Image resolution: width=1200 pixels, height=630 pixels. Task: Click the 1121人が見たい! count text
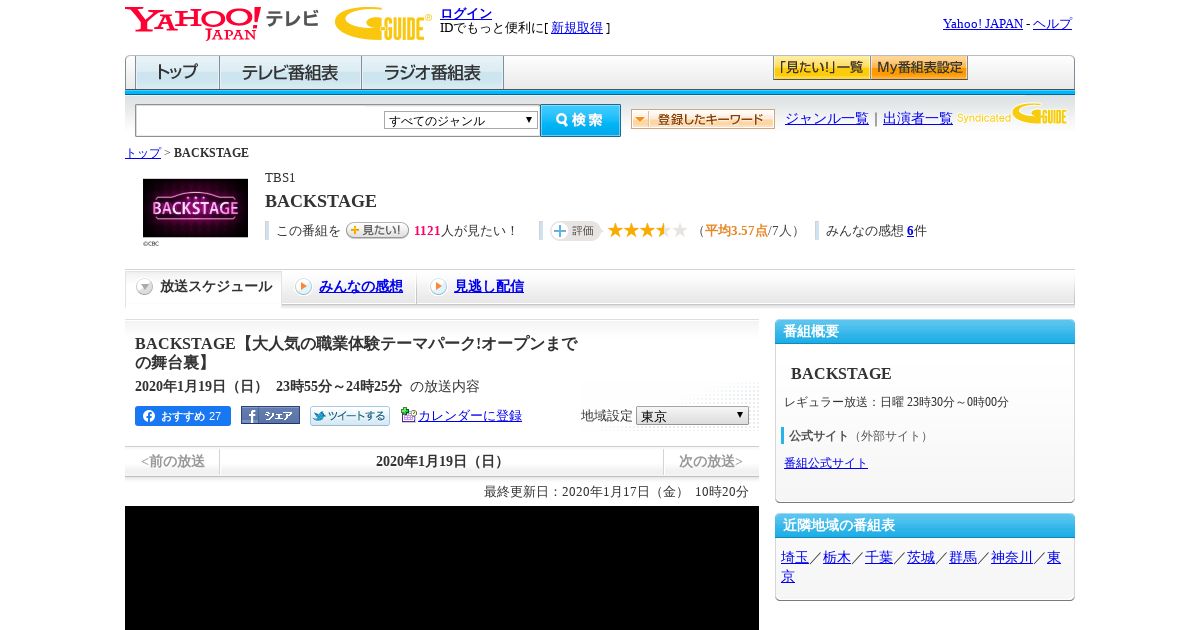click(x=466, y=231)
